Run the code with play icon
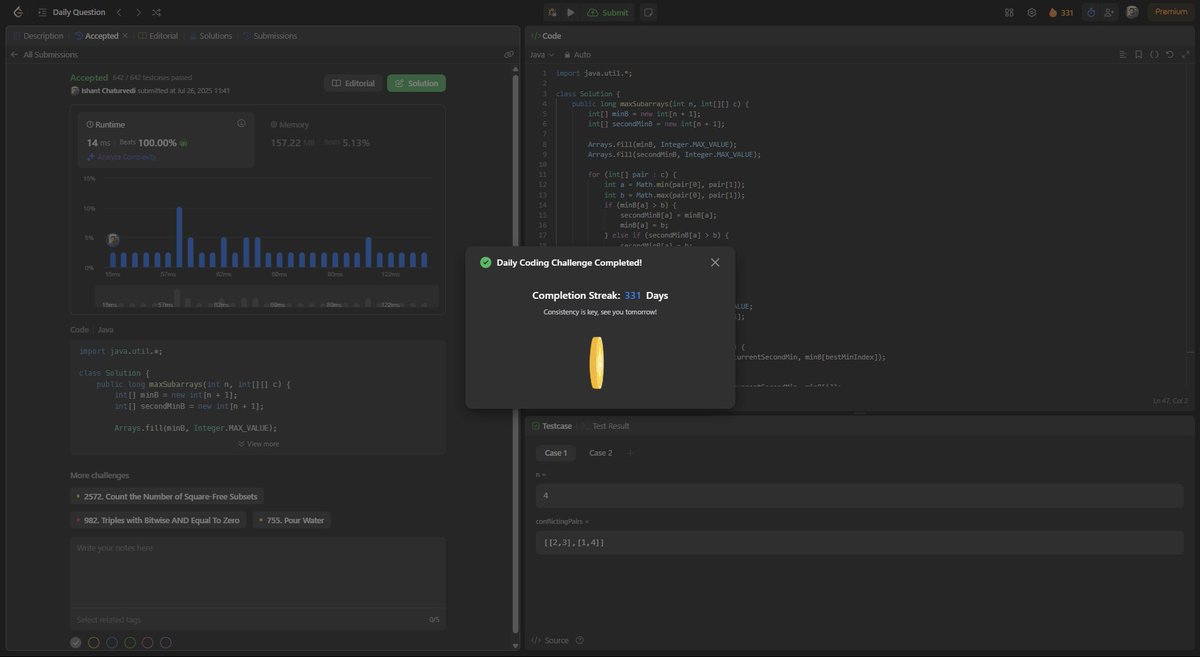 point(571,12)
